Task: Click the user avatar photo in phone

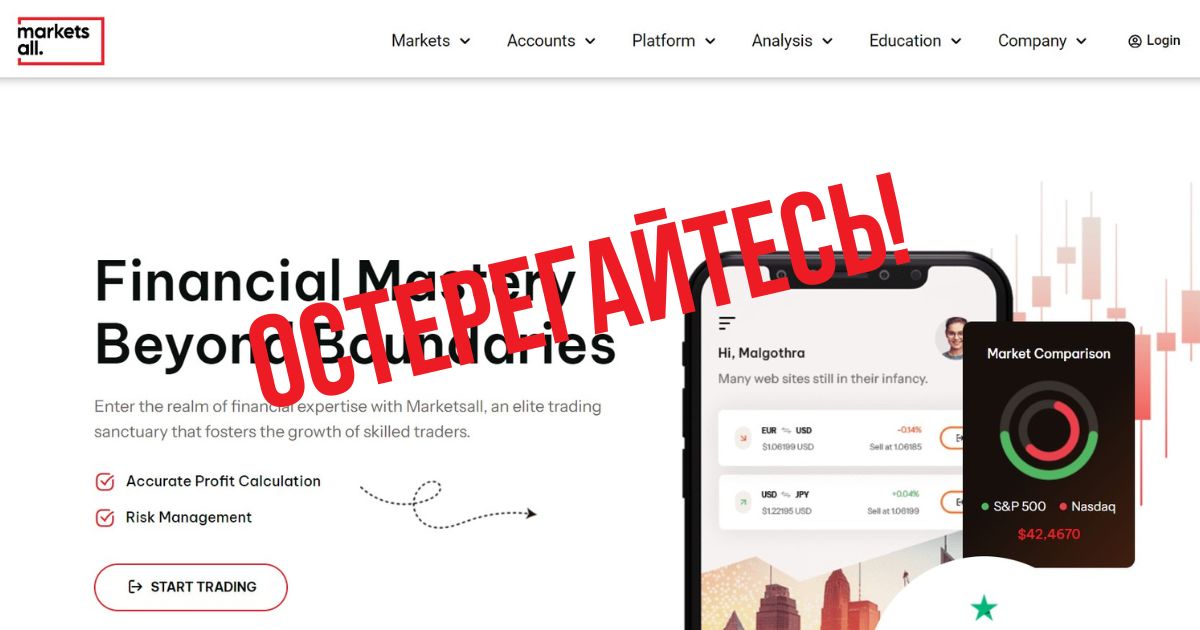Action: click(x=953, y=339)
